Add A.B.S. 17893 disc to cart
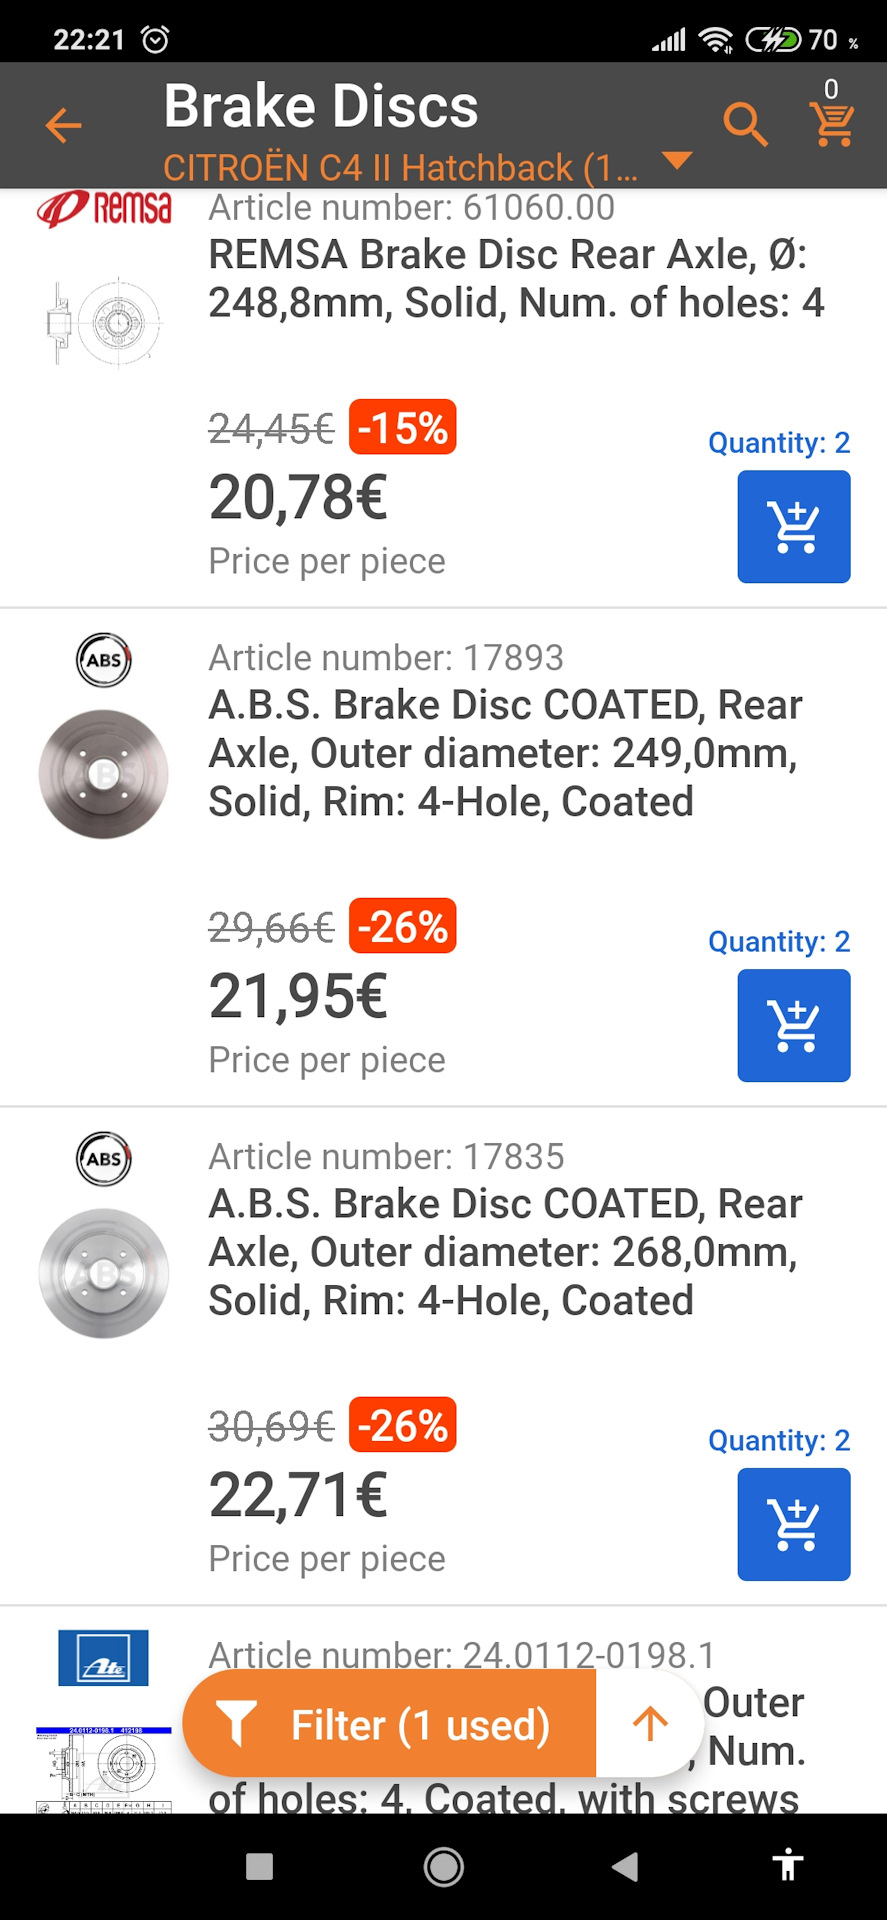Image resolution: width=887 pixels, height=1920 pixels. coord(794,1026)
